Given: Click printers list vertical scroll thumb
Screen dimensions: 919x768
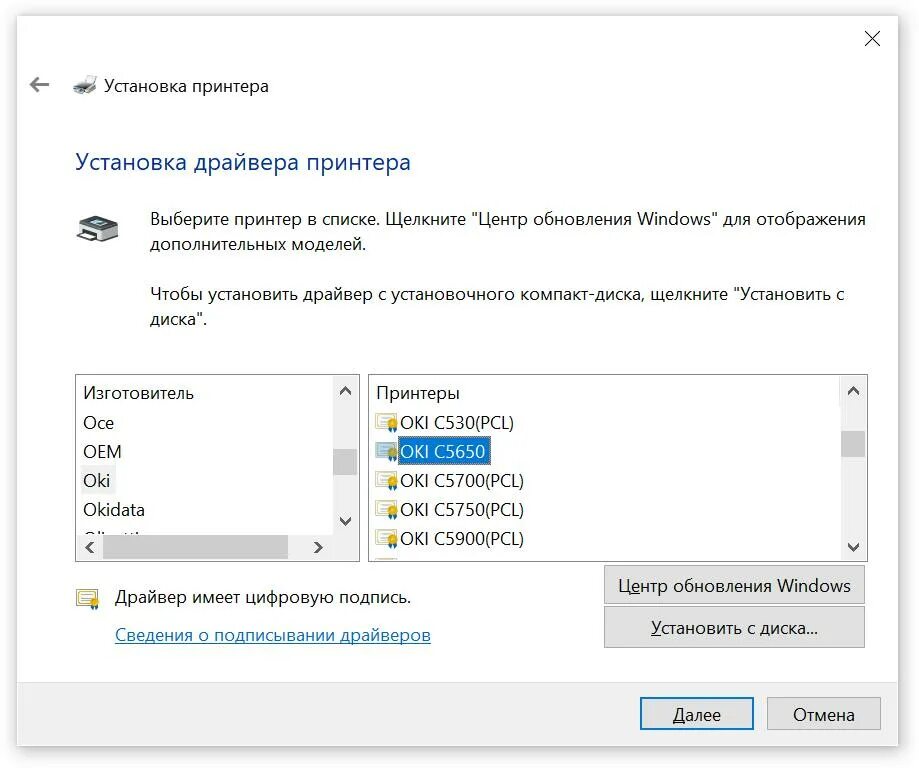Looking at the screenshot, I should (853, 444).
